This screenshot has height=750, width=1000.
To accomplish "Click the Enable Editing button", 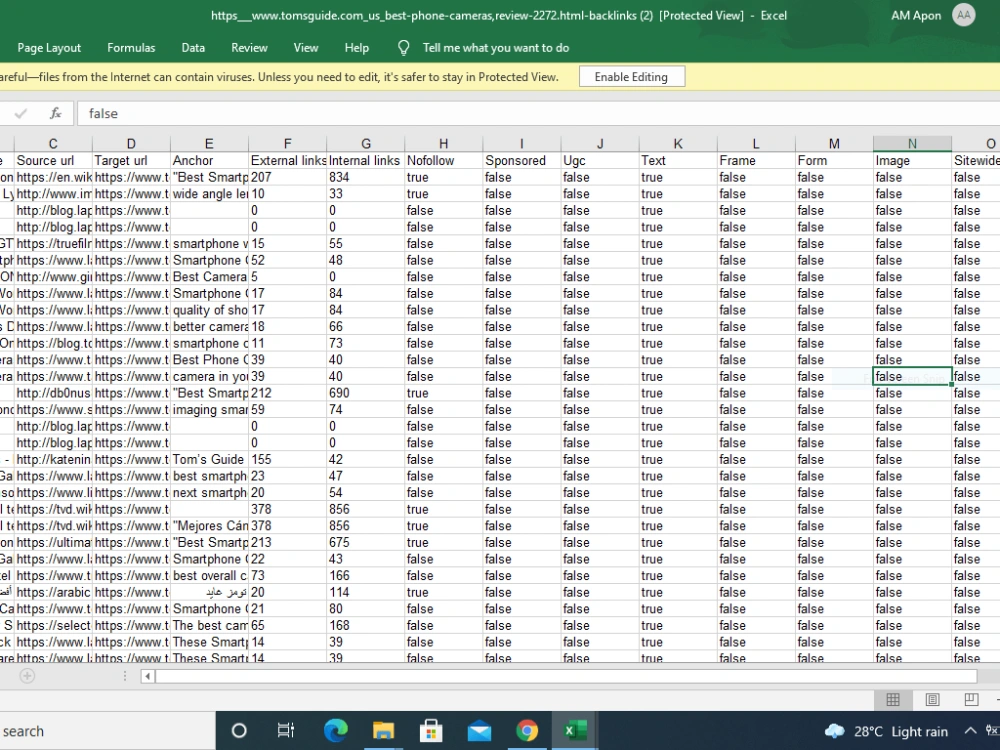I will 631,77.
